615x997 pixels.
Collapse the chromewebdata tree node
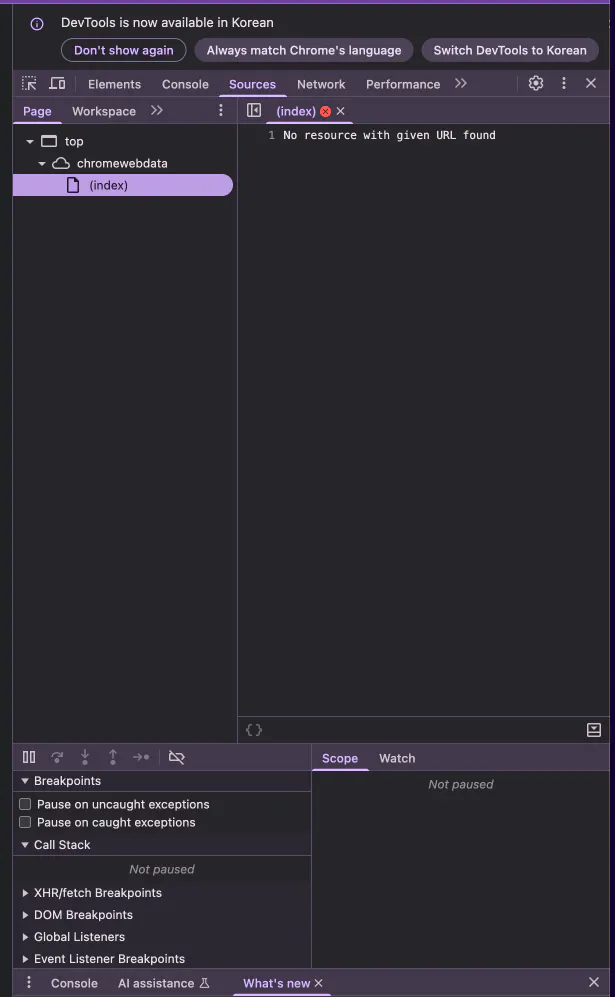click(x=42, y=163)
